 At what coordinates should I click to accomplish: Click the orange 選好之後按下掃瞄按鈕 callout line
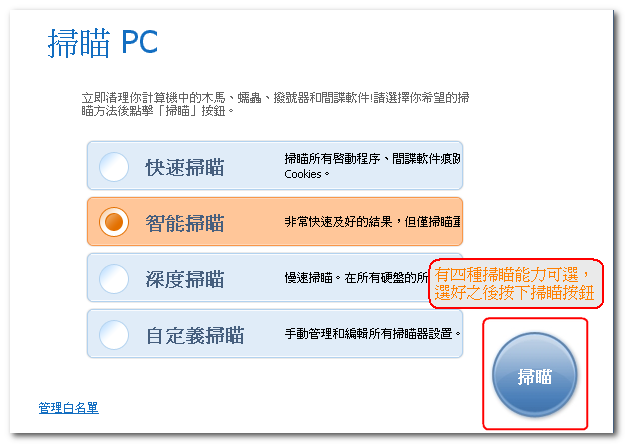pyautogui.click(x=514, y=293)
